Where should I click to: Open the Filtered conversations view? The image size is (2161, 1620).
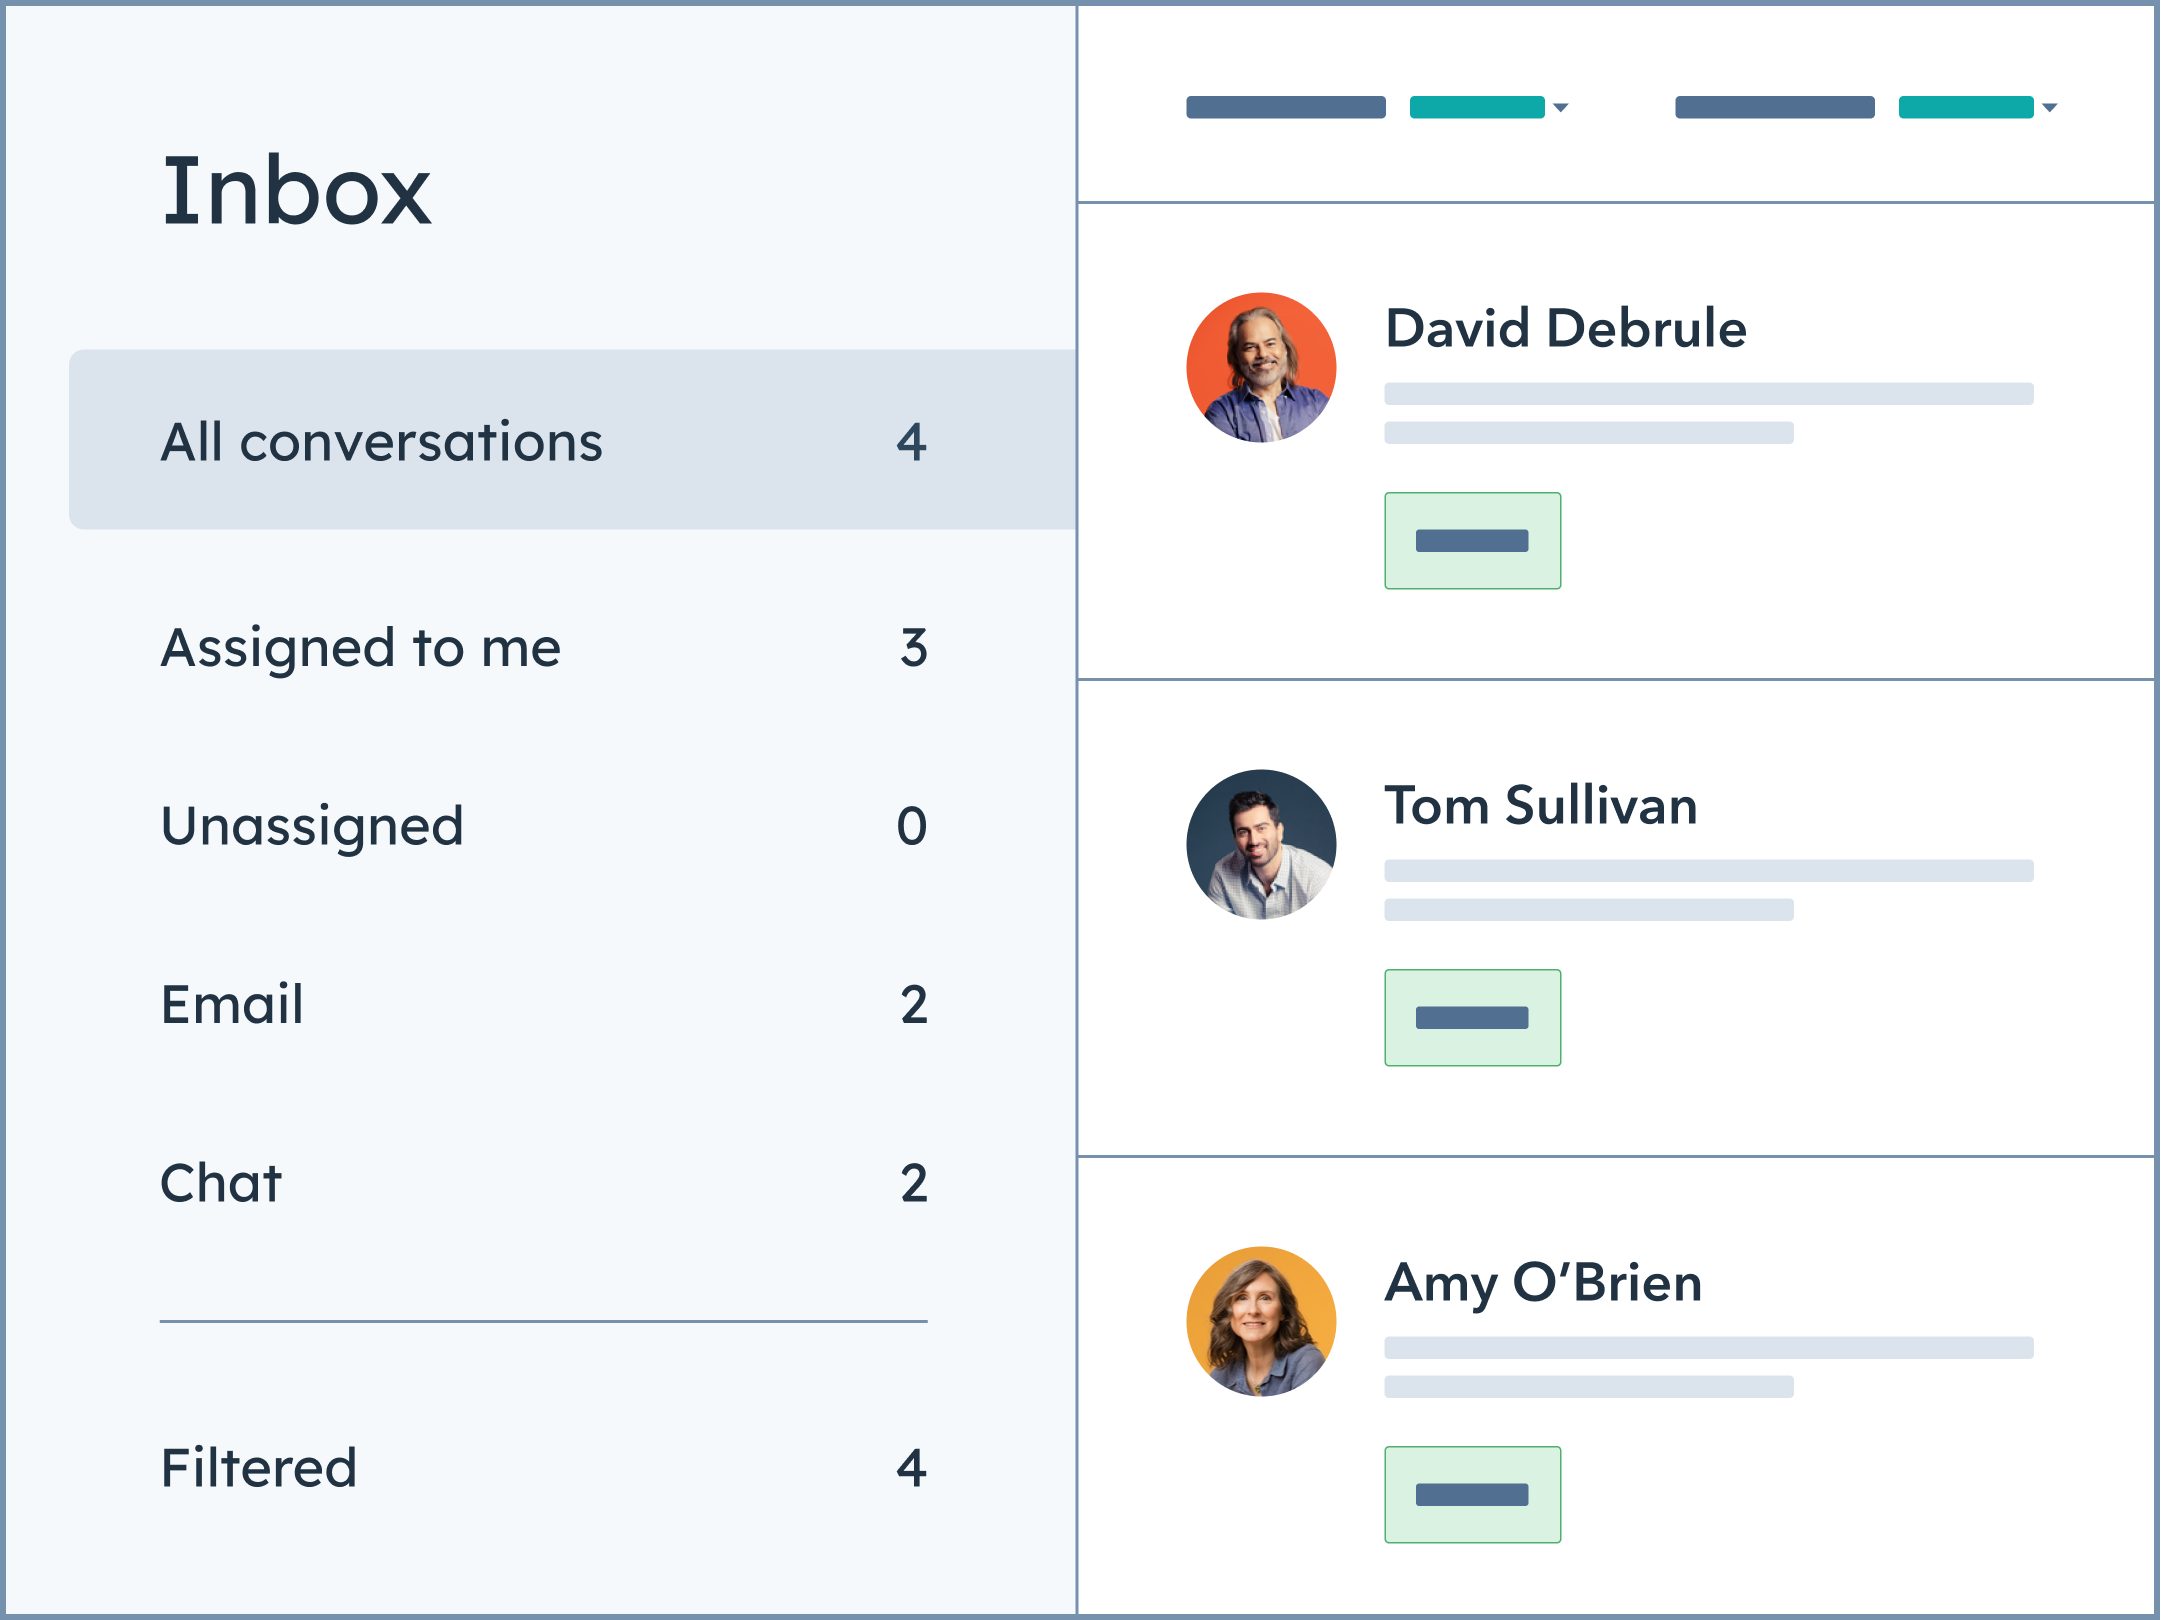tap(259, 1468)
